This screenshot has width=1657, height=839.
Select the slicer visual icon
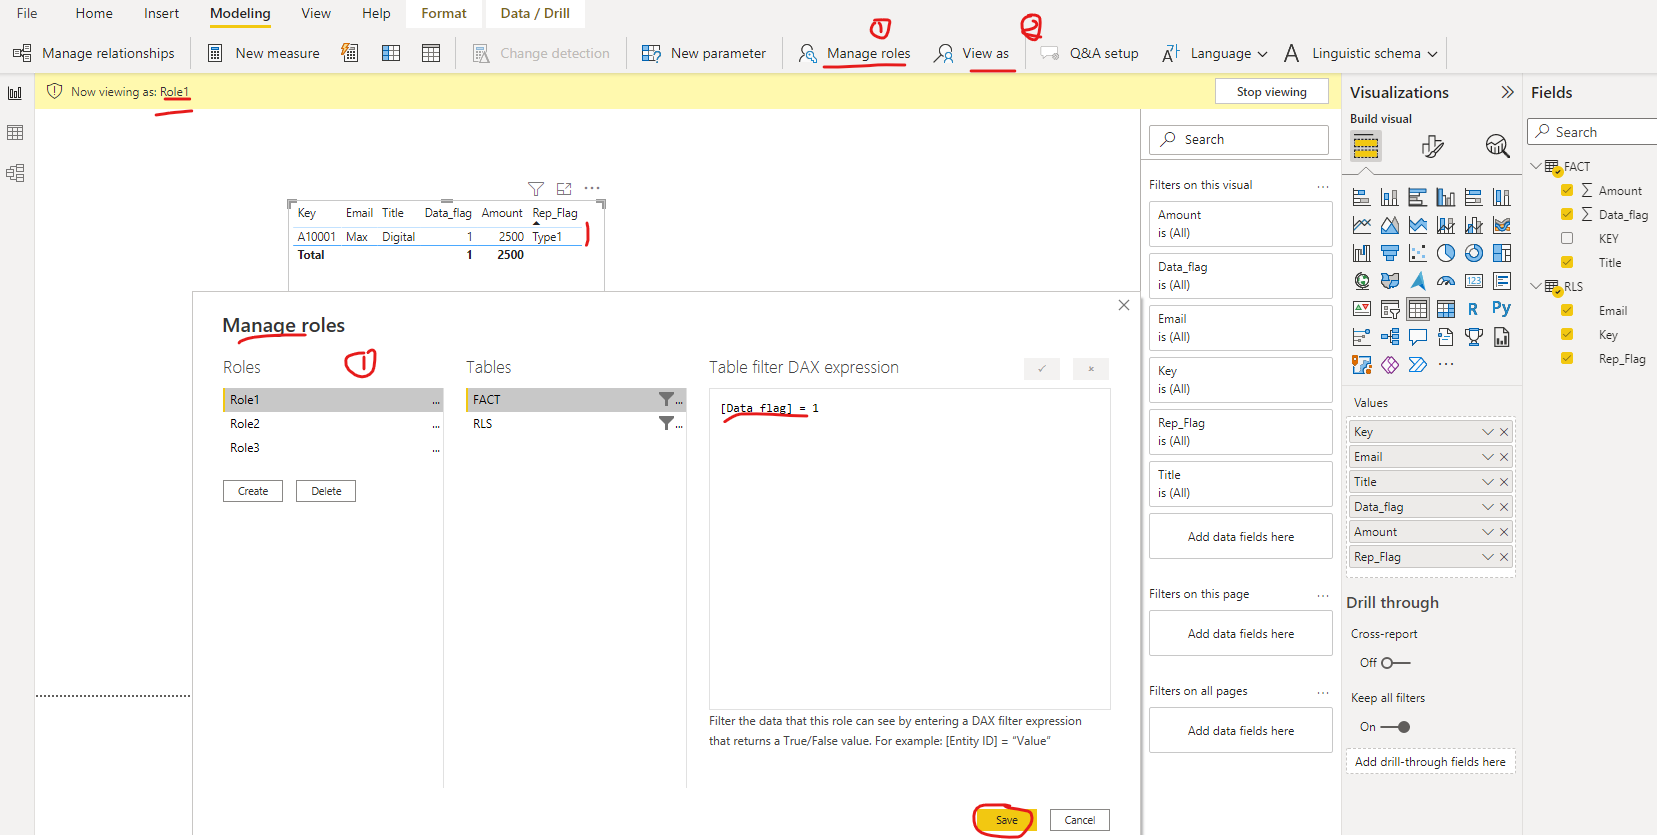[1389, 309]
